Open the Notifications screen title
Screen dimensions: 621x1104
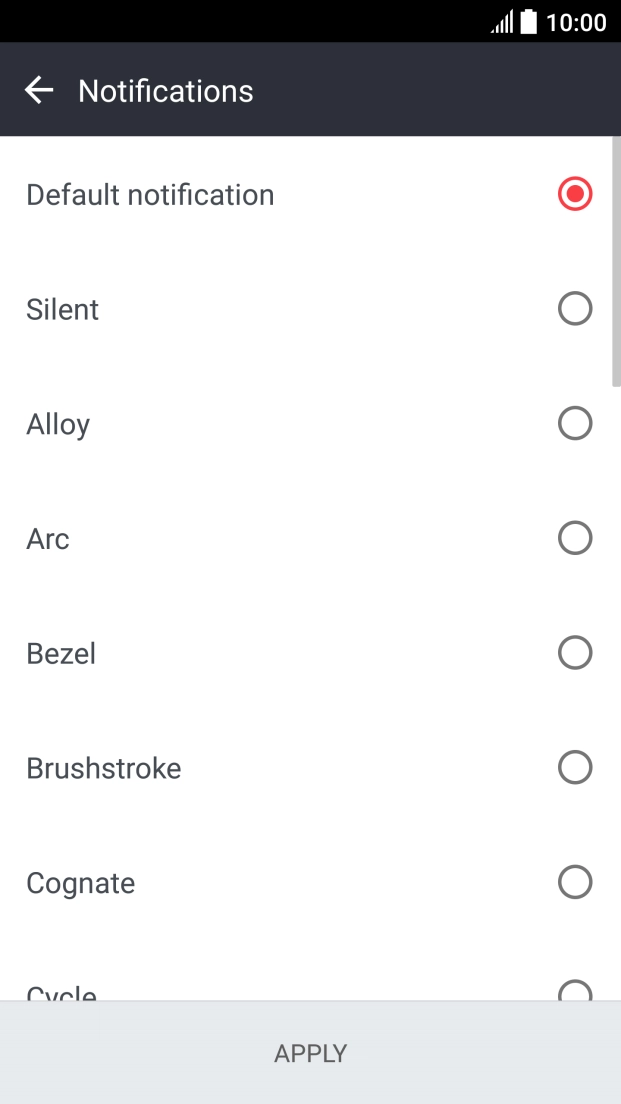pos(166,90)
